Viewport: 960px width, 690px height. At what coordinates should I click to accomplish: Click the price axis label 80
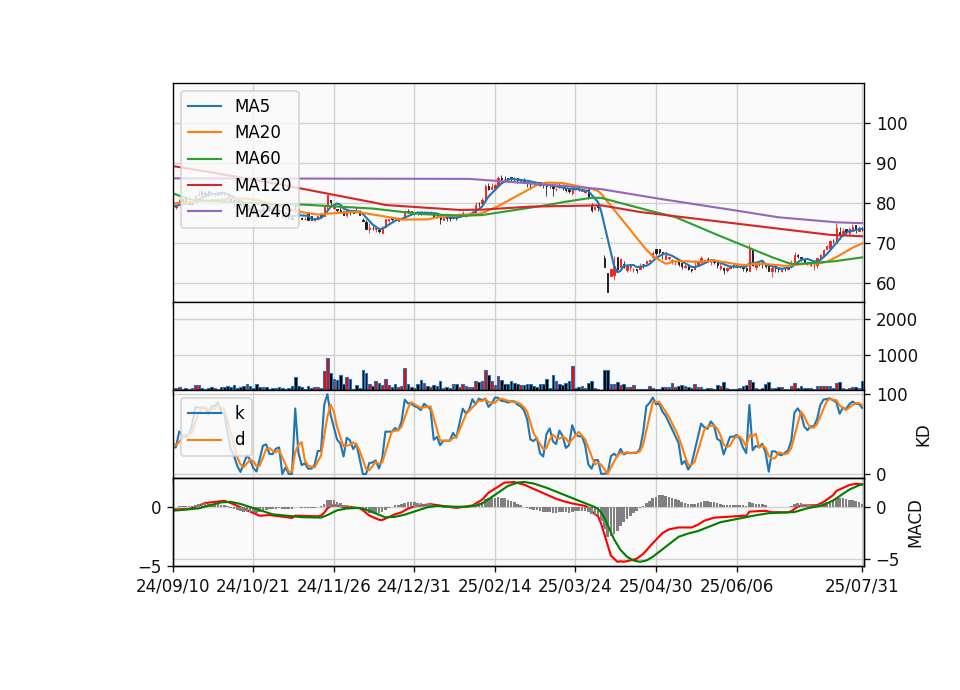(887, 204)
